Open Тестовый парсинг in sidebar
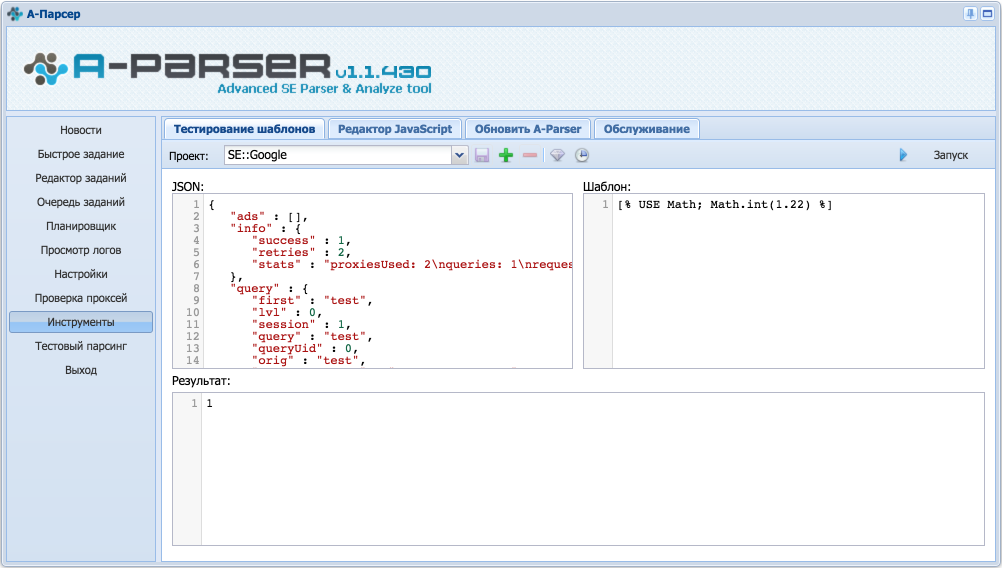The height and width of the screenshot is (568, 1002). click(x=81, y=346)
